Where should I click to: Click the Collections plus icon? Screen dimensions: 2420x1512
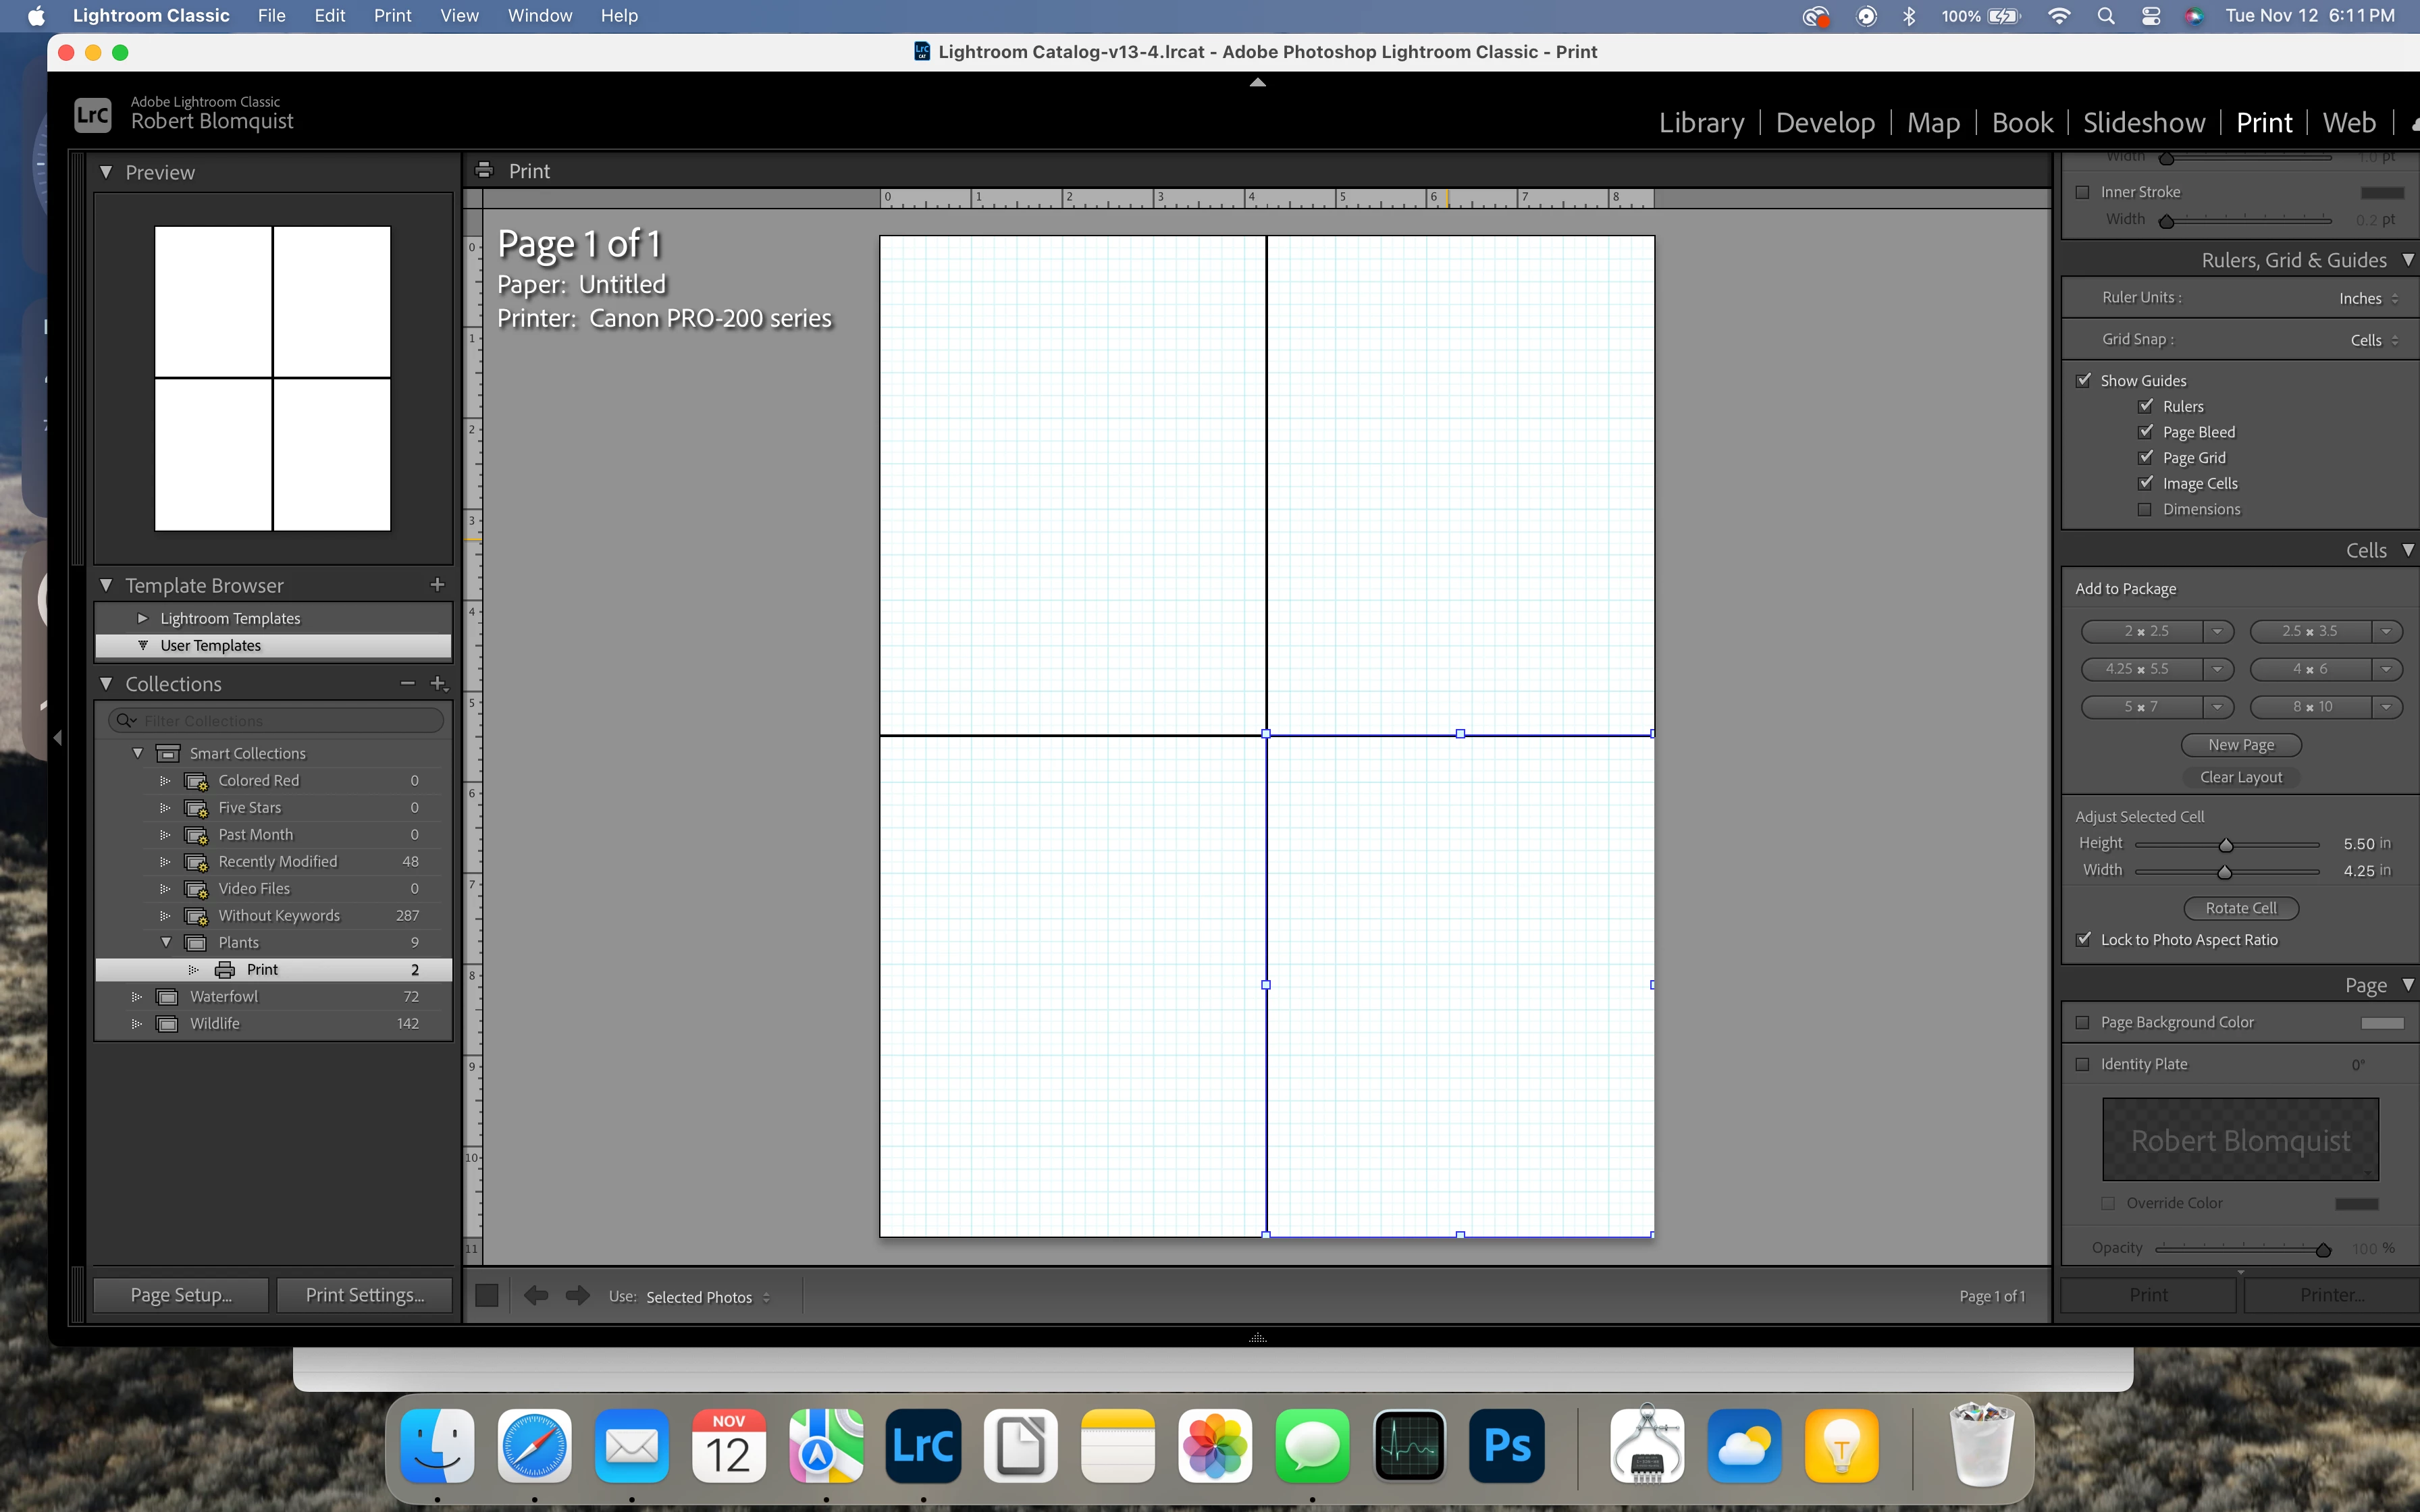pos(438,683)
